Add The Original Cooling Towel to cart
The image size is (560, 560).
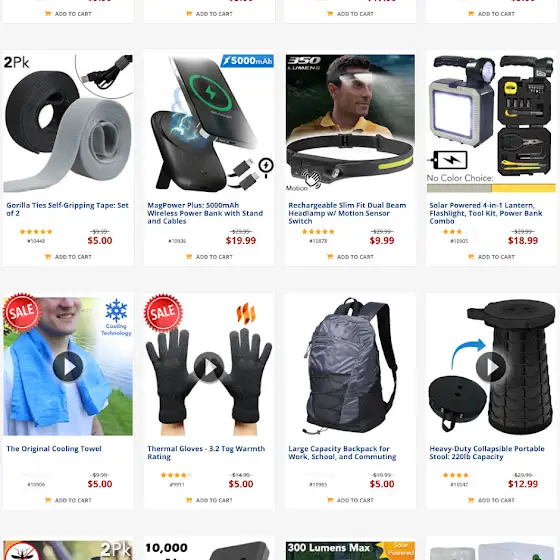coord(68,500)
